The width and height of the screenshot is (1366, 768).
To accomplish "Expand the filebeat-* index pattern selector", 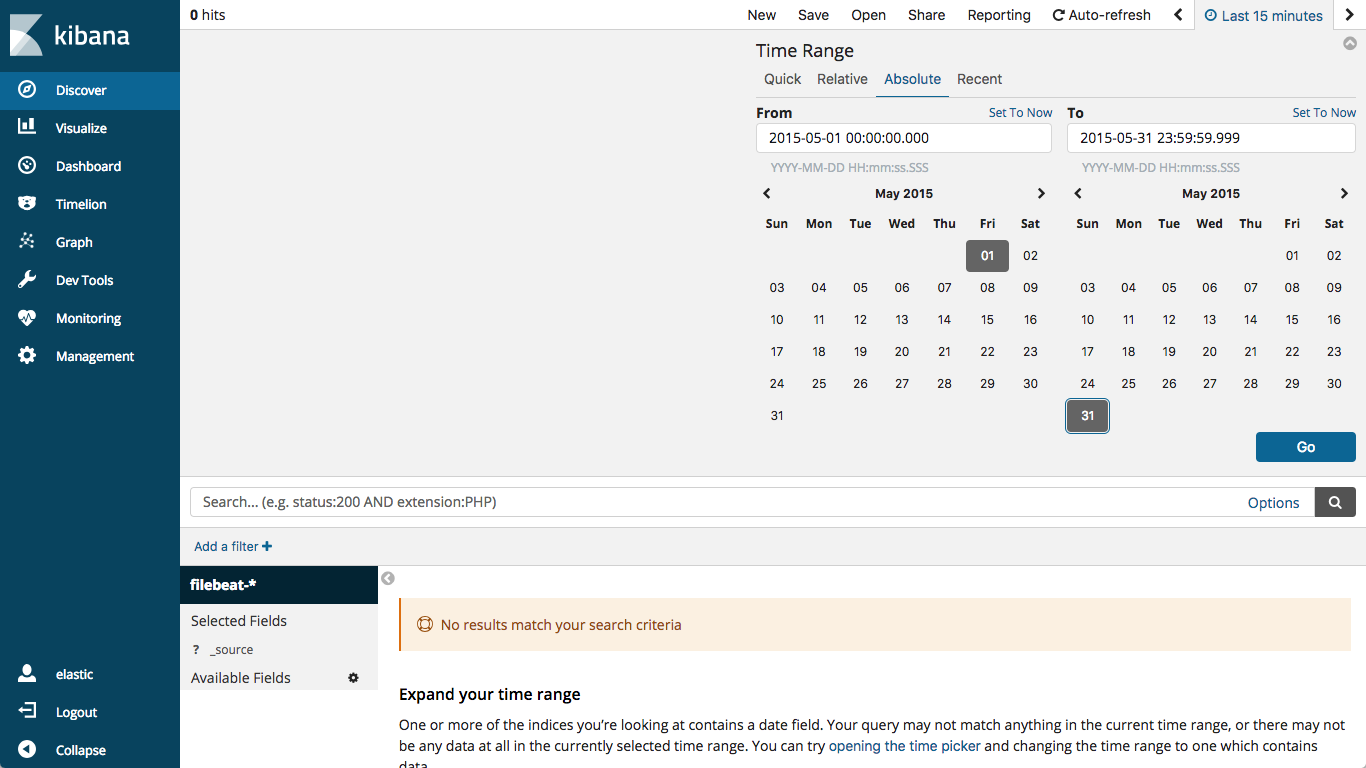I will [x=279, y=585].
